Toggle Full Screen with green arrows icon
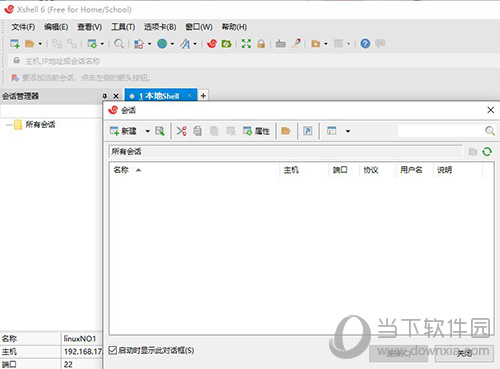This screenshot has height=369, width=500. [x=246, y=44]
